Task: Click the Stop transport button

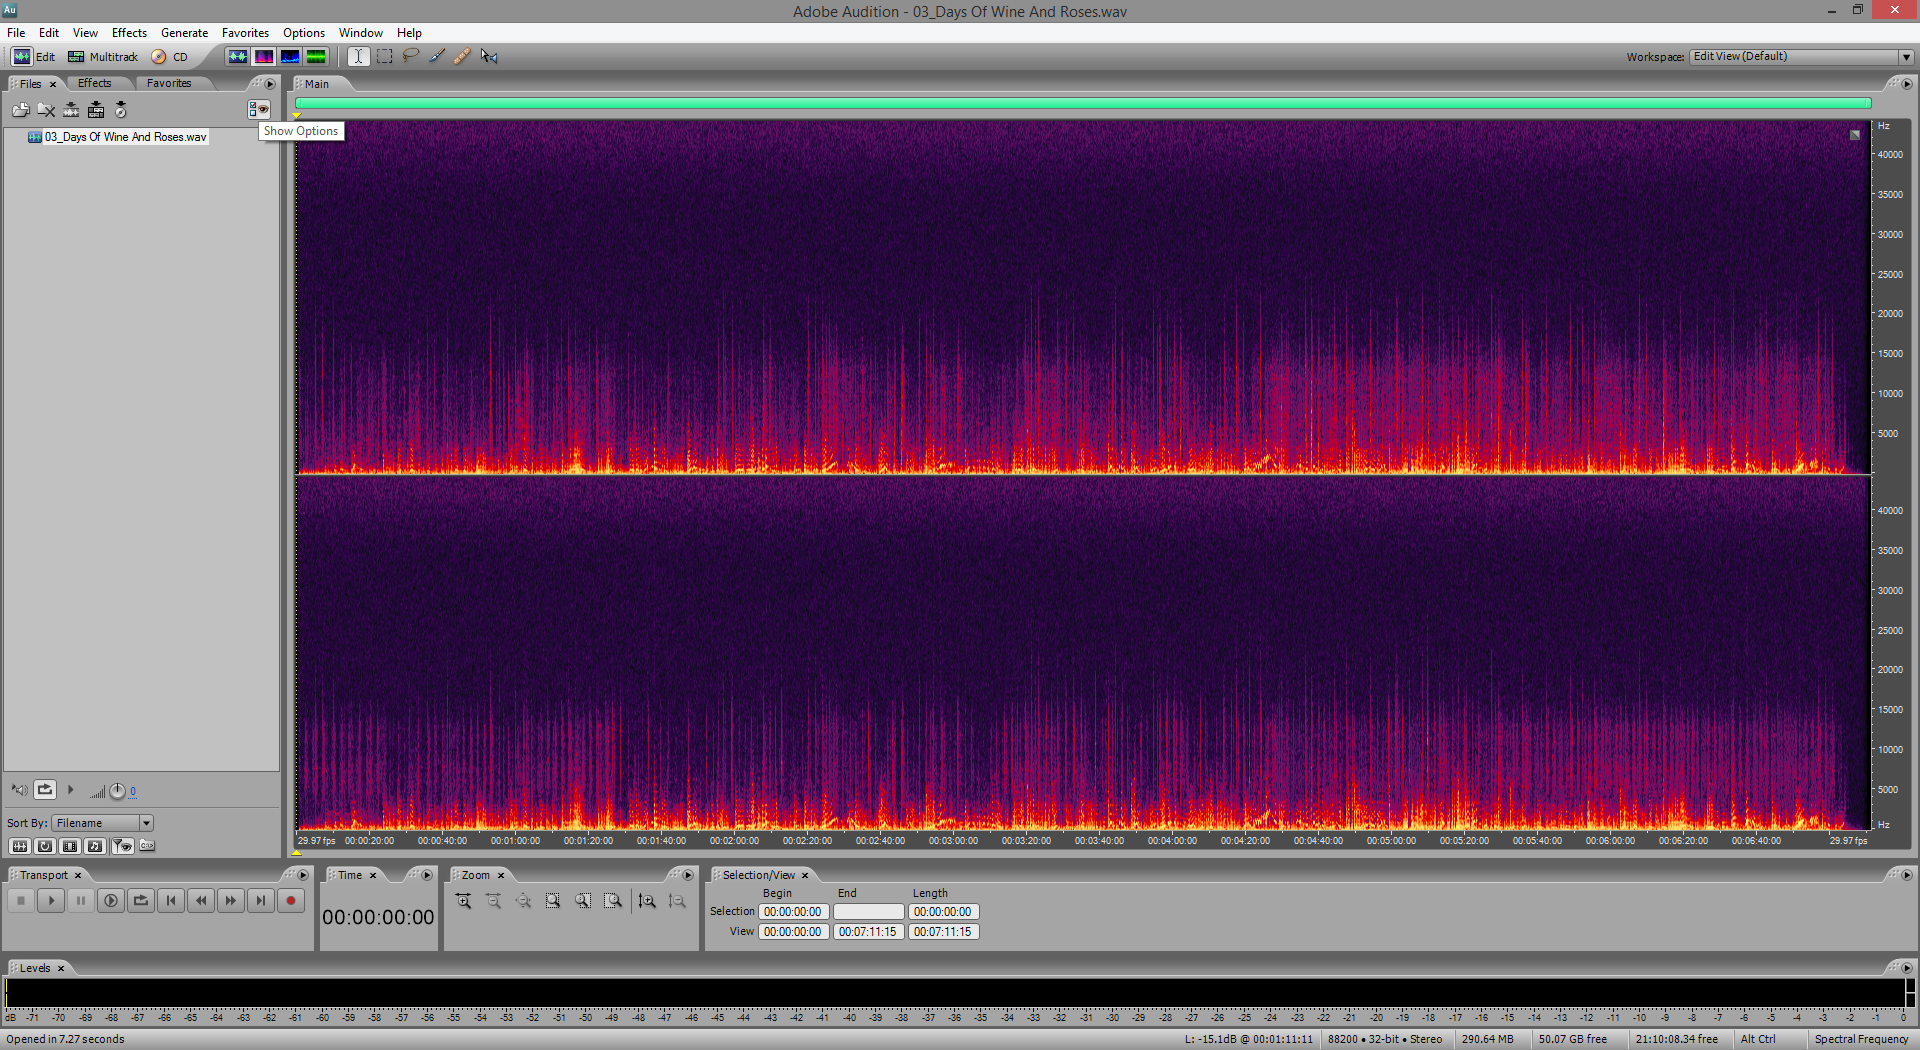Action: pos(21,901)
